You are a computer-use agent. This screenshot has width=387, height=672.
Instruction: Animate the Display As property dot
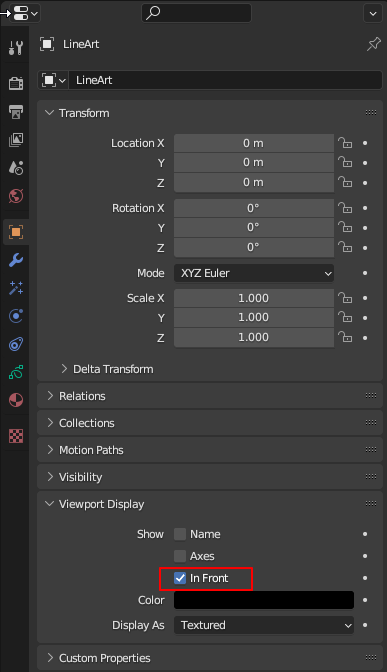(x=365, y=625)
